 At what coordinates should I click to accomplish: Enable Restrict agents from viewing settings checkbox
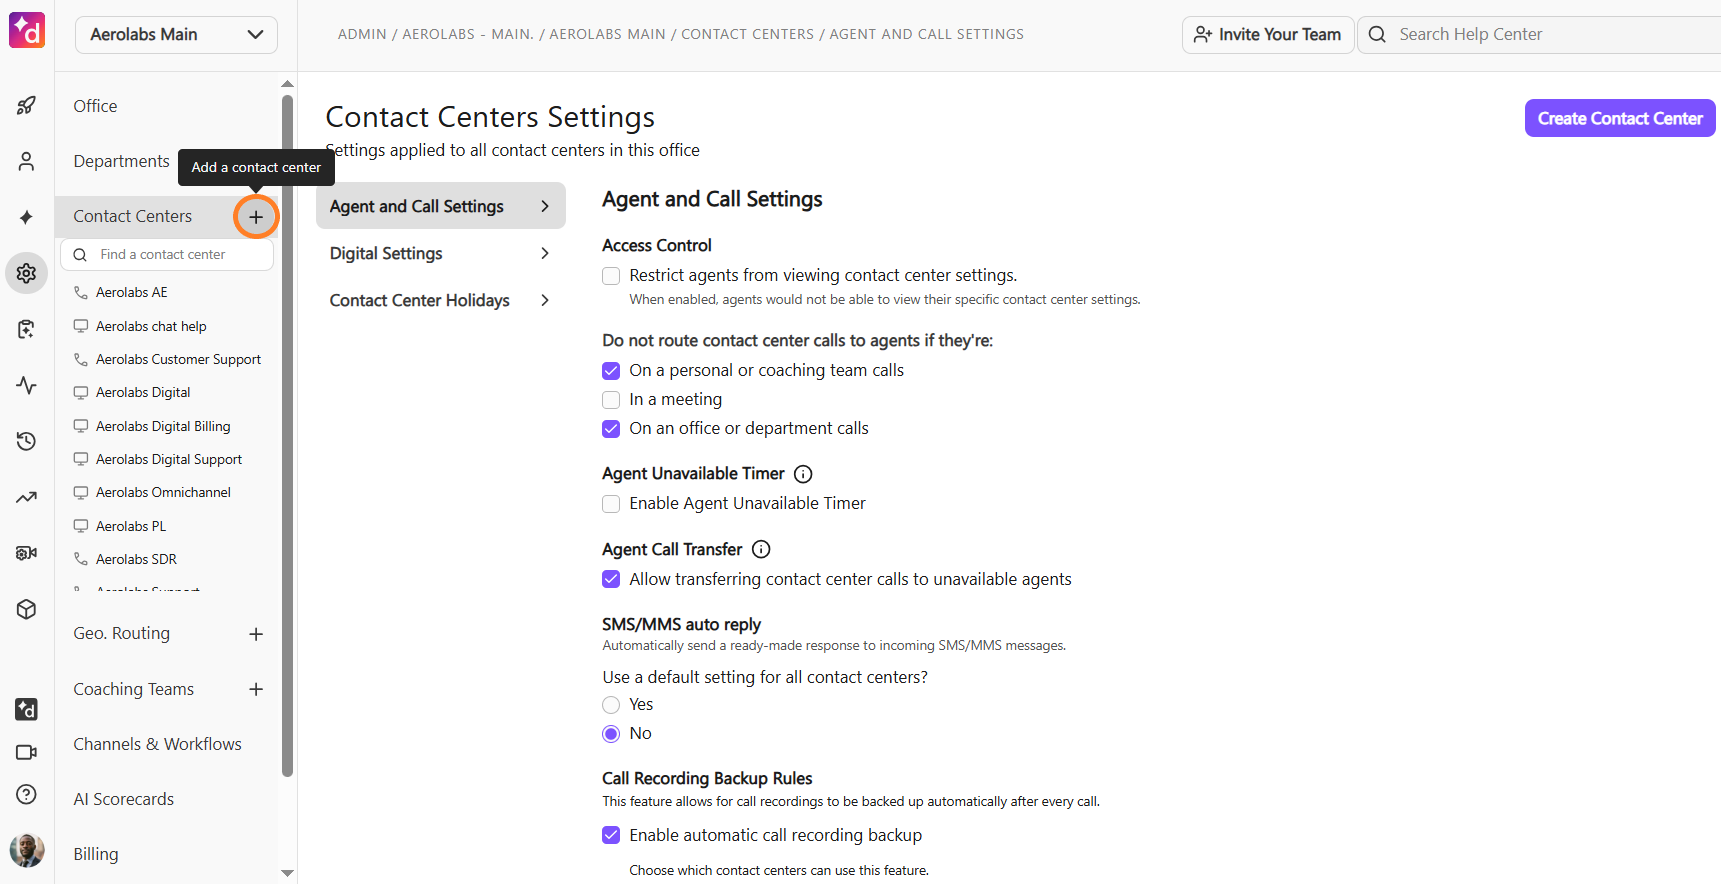coord(611,276)
